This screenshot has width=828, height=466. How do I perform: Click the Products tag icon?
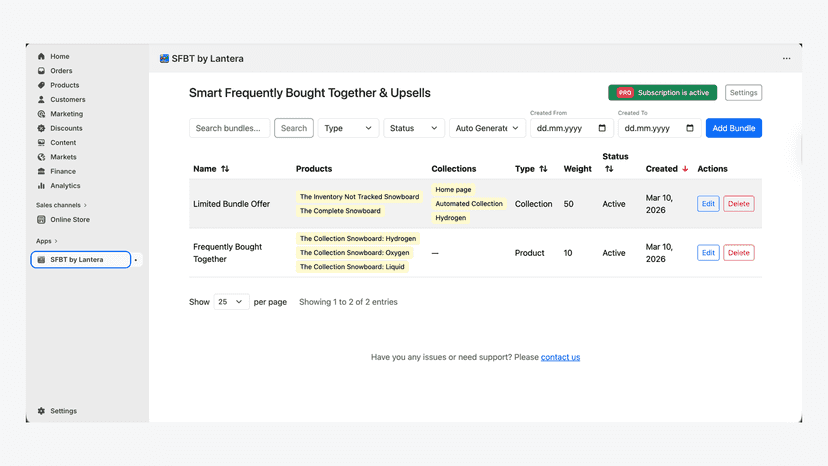click(x=41, y=85)
